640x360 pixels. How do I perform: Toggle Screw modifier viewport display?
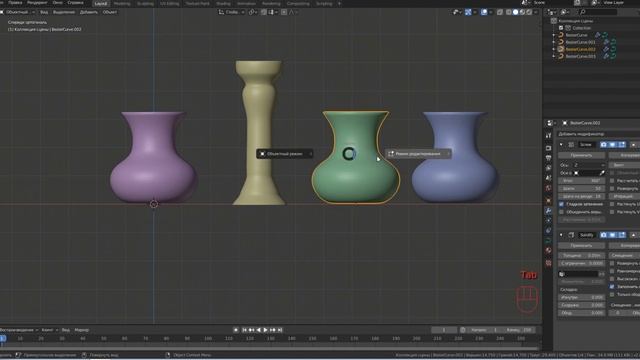point(613,144)
